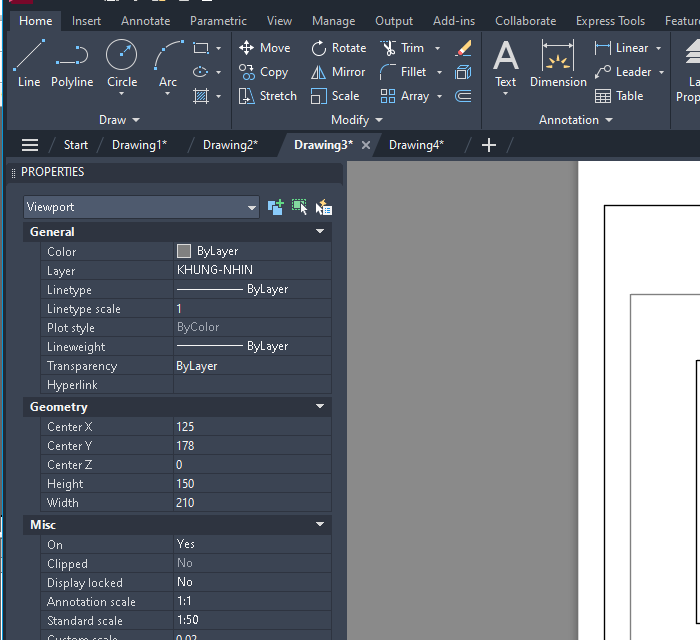700x640 pixels.
Task: Switch to the Drawing1 file tab
Action: [139, 145]
